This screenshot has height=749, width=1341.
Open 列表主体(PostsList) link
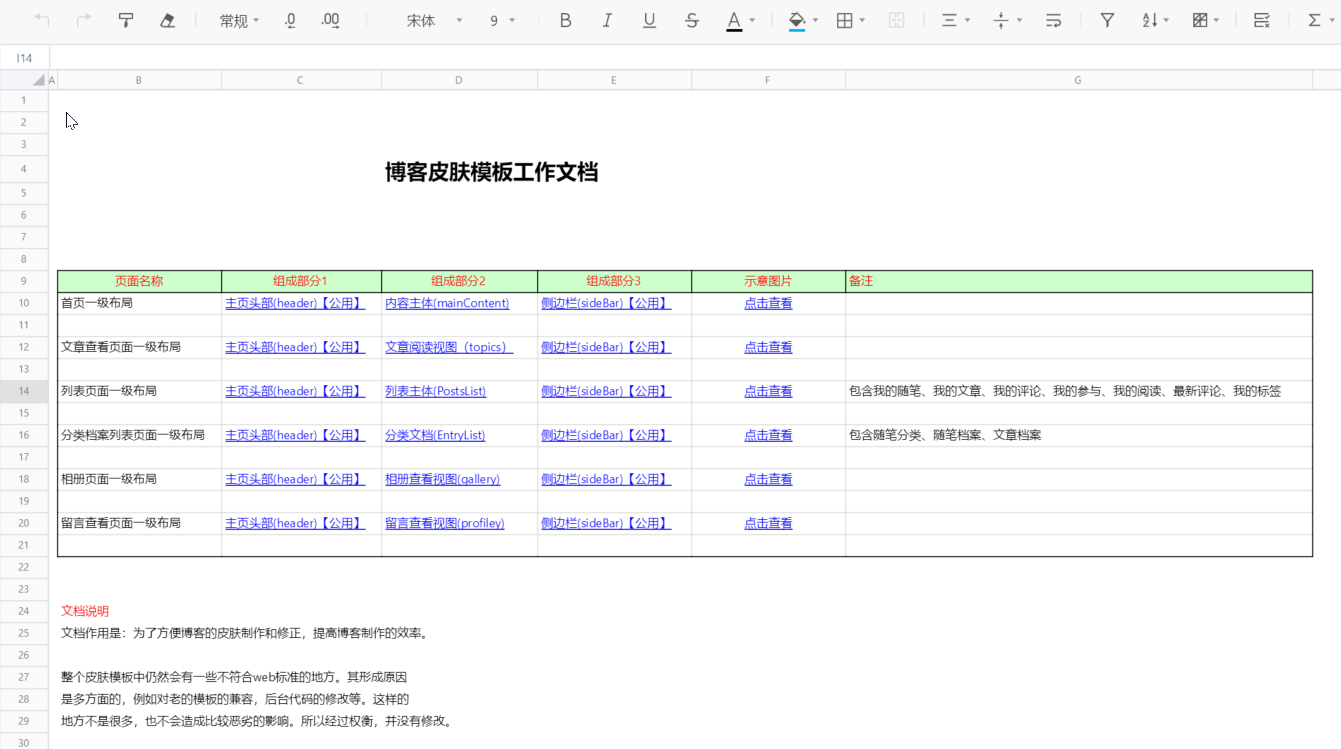pos(435,391)
